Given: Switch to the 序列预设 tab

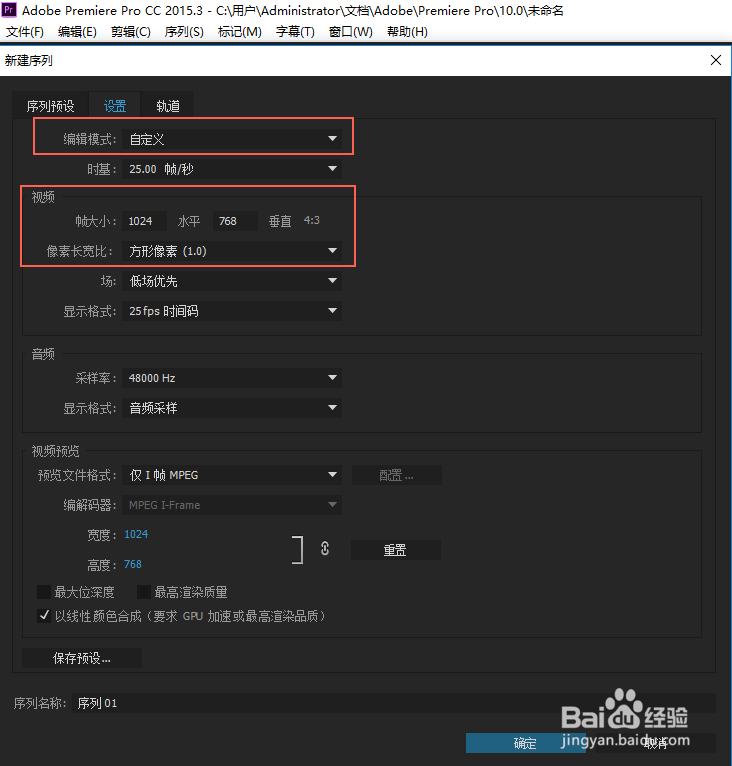Looking at the screenshot, I should click(x=50, y=106).
